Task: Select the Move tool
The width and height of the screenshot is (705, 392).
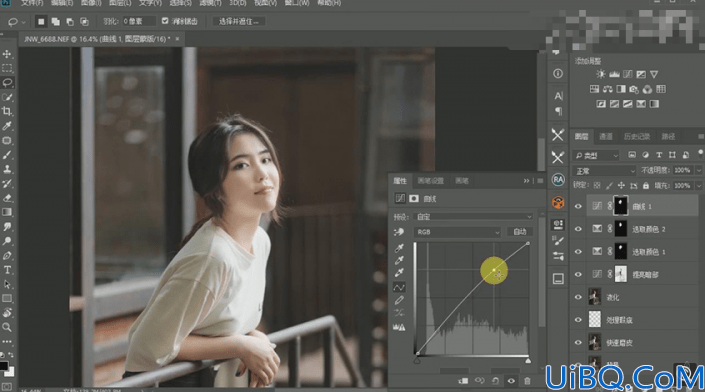Action: pos(7,54)
